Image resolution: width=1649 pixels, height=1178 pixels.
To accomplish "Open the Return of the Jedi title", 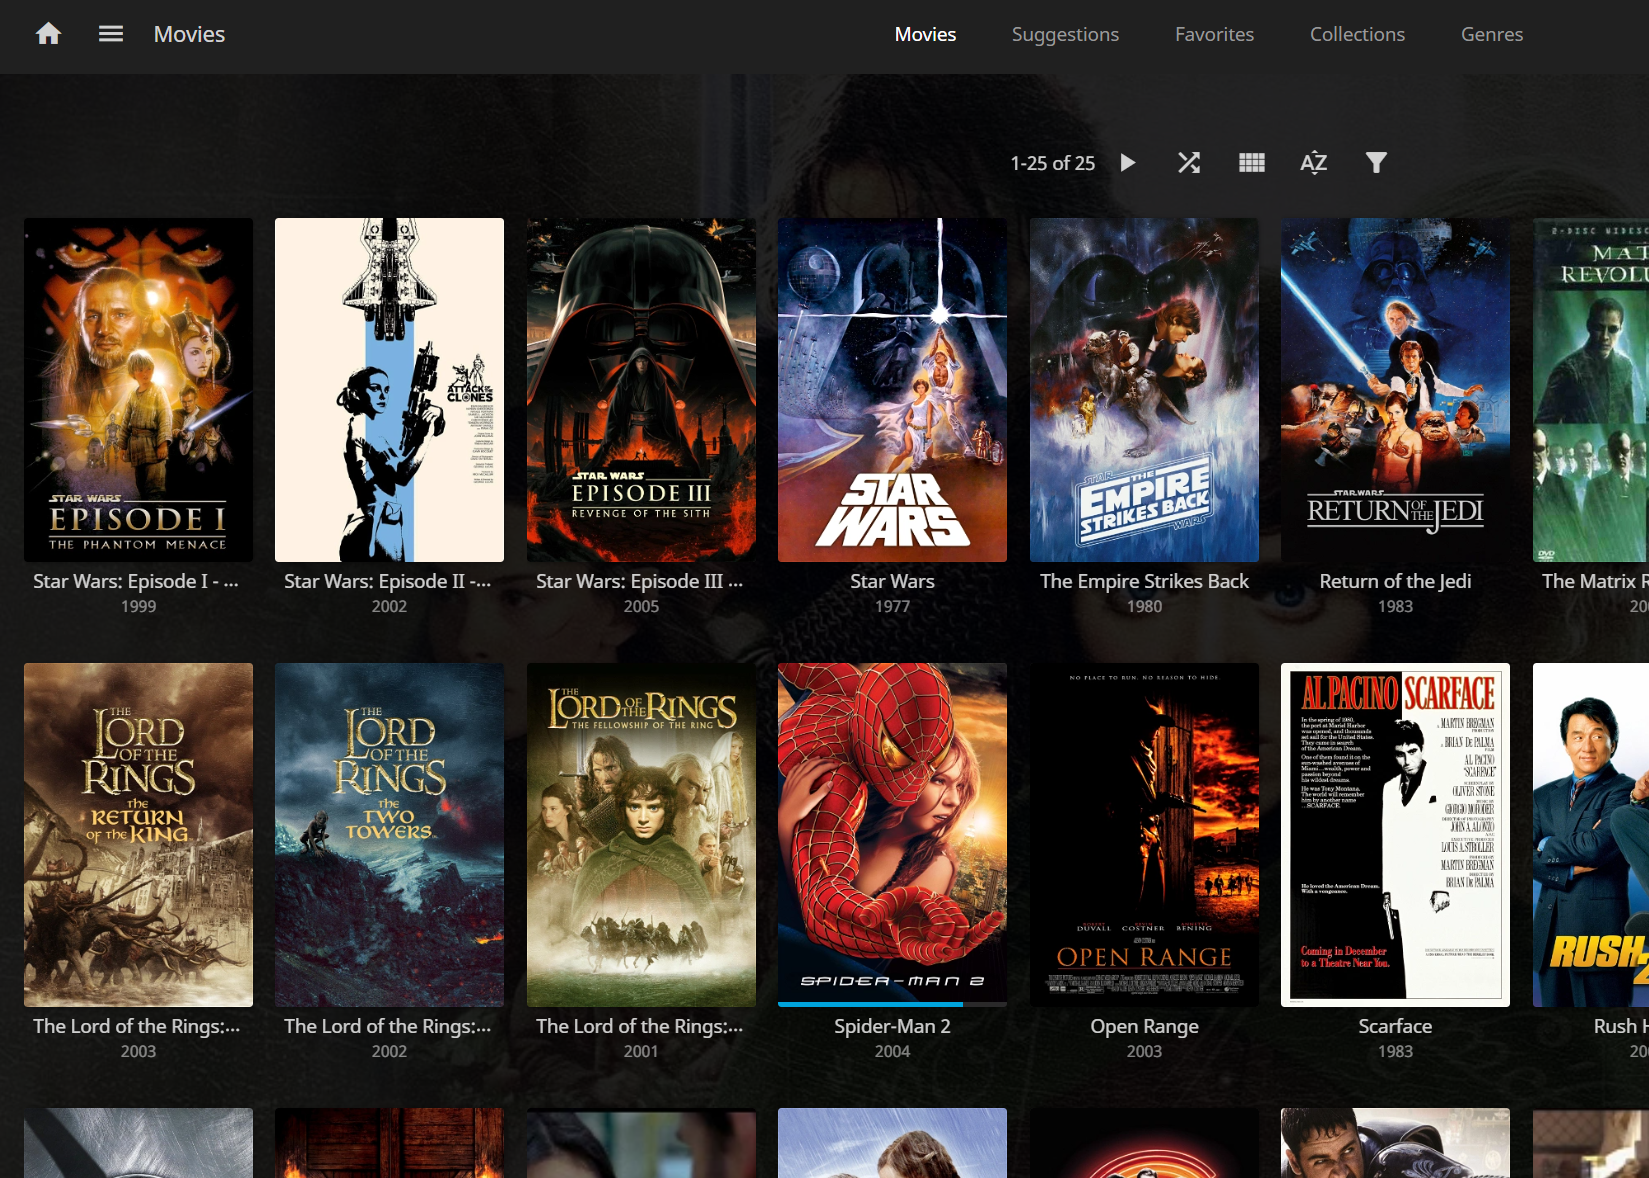I will pos(1395,581).
